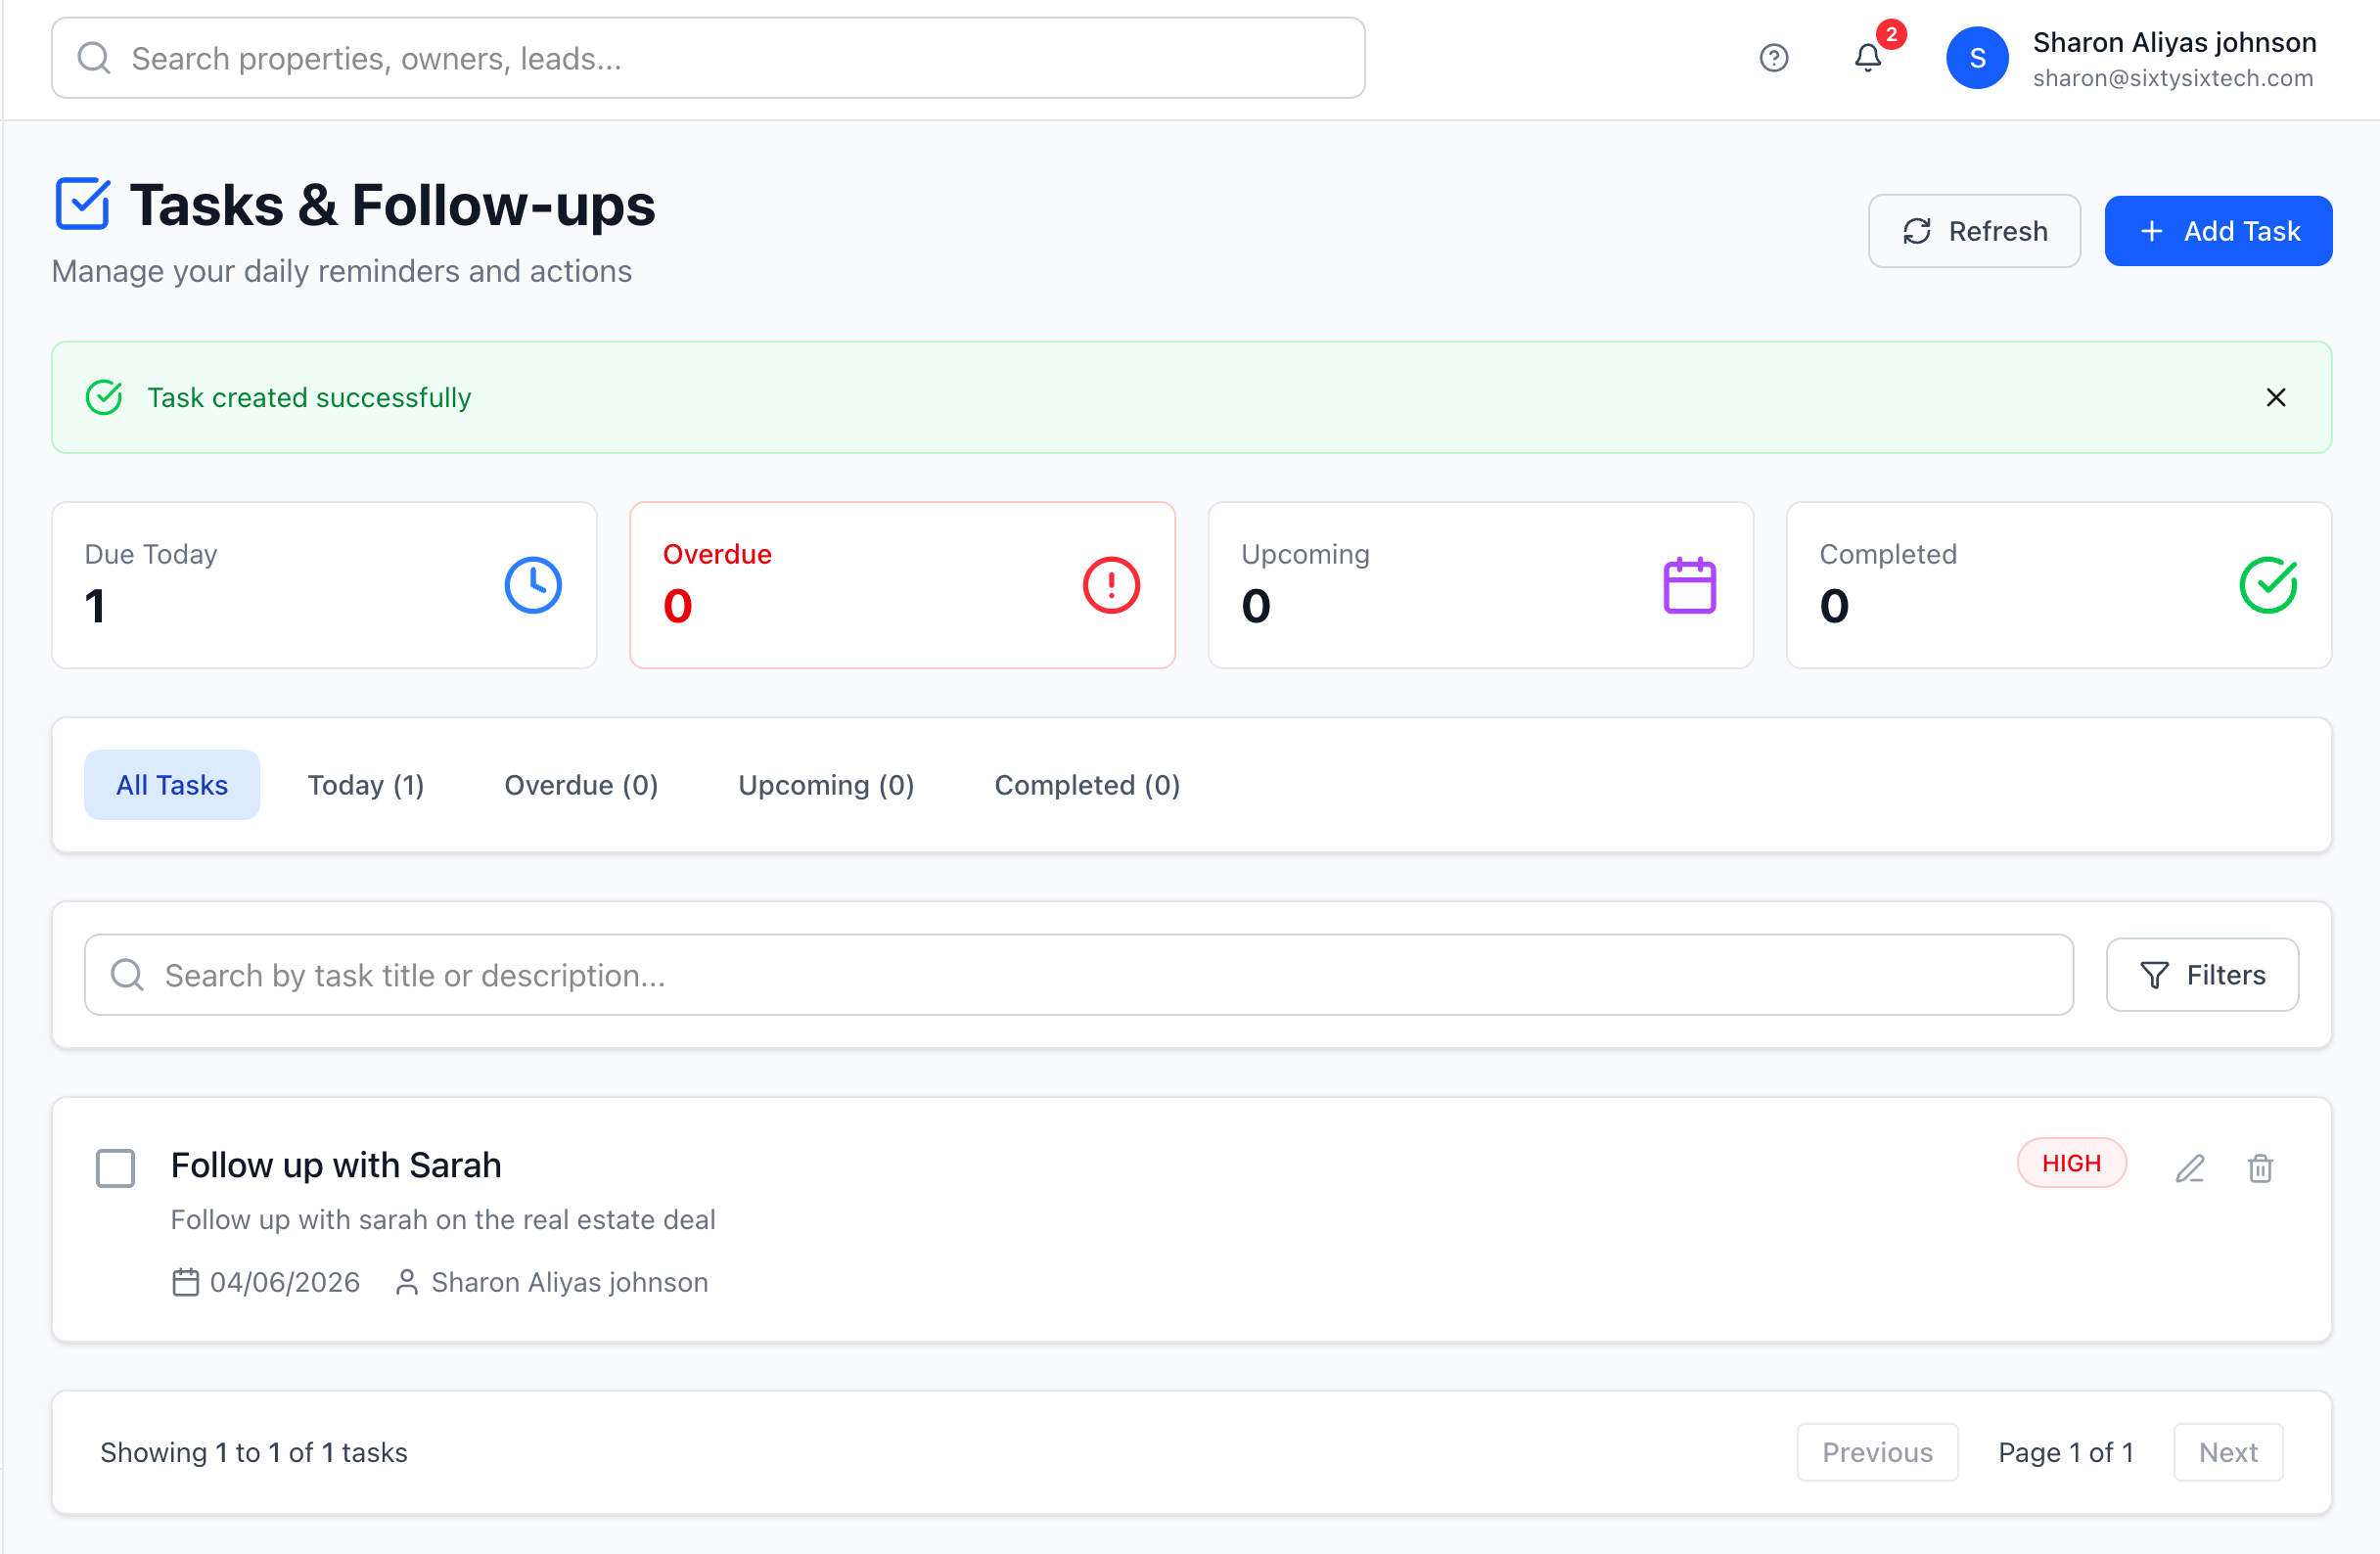Screen dimensions: 2380x1554
Task: Go to the Next page
Action: pyautogui.click(x=2227, y=1451)
